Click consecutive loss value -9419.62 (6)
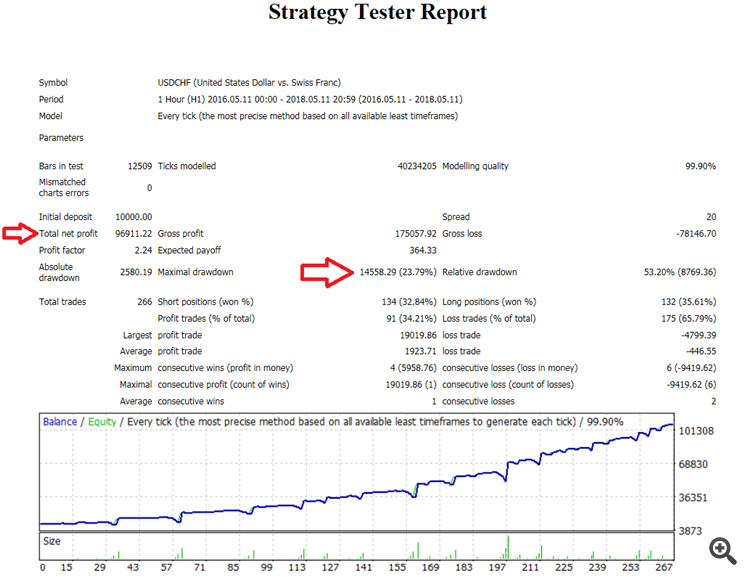Viewport: 750px width, 577px height. point(691,385)
